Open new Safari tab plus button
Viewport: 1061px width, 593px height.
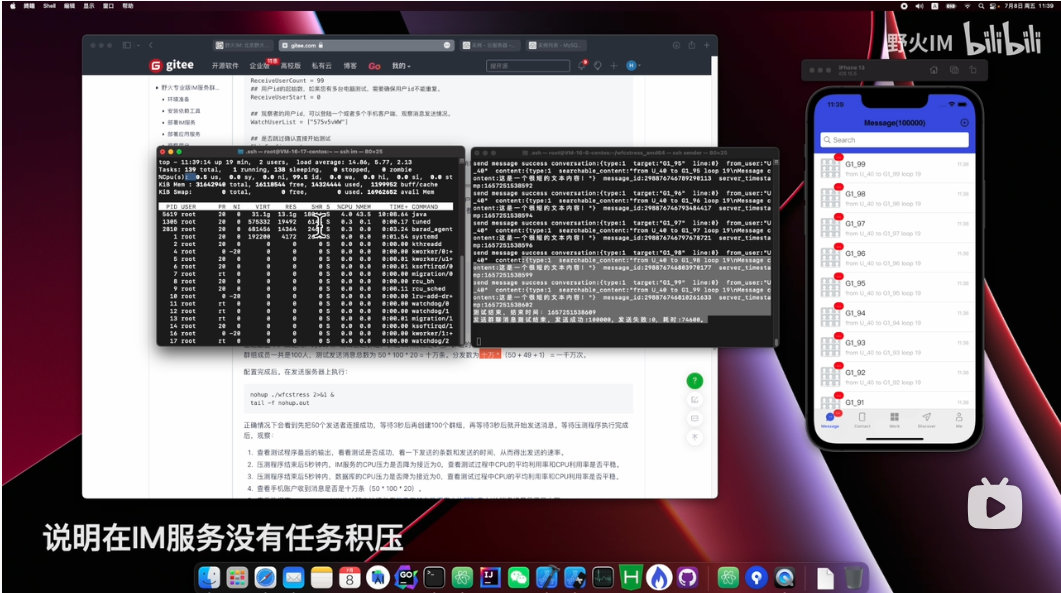pos(706,45)
